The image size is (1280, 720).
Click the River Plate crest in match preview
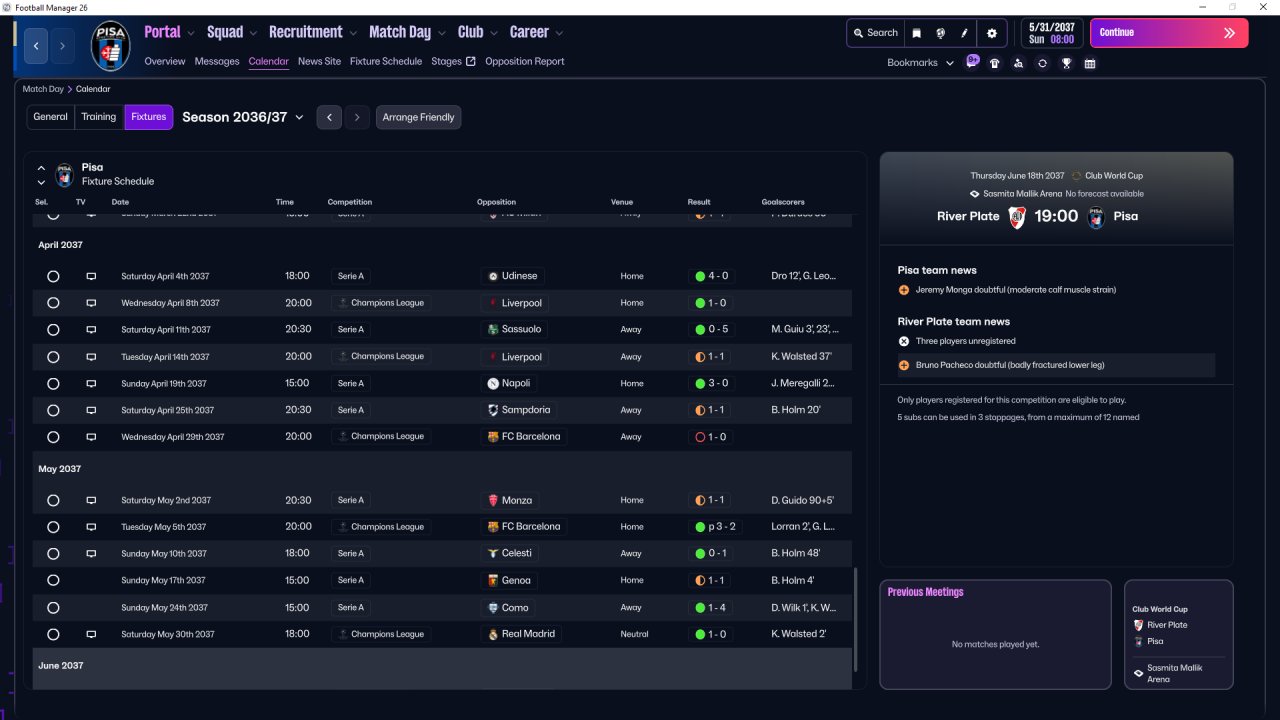coord(1017,217)
